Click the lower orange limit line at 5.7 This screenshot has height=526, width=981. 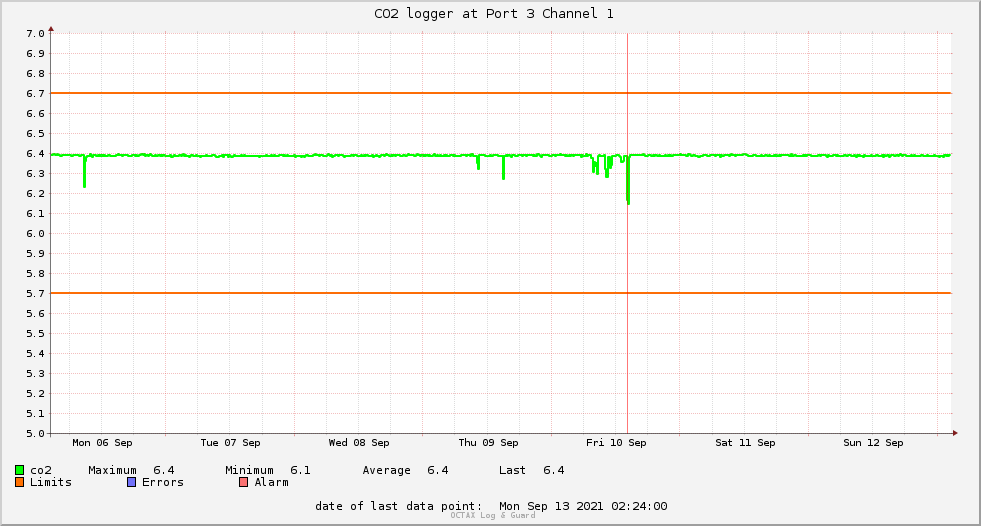501,293
